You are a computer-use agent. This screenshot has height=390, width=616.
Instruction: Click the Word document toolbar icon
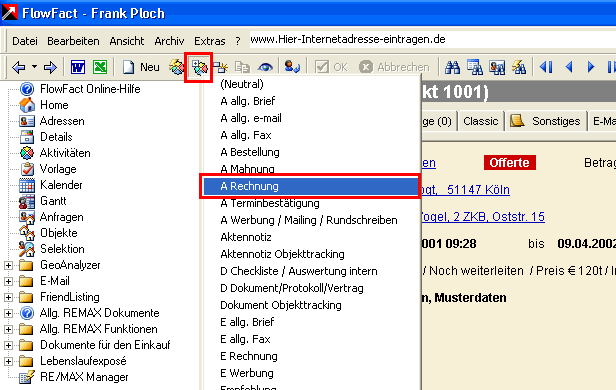pos(78,67)
